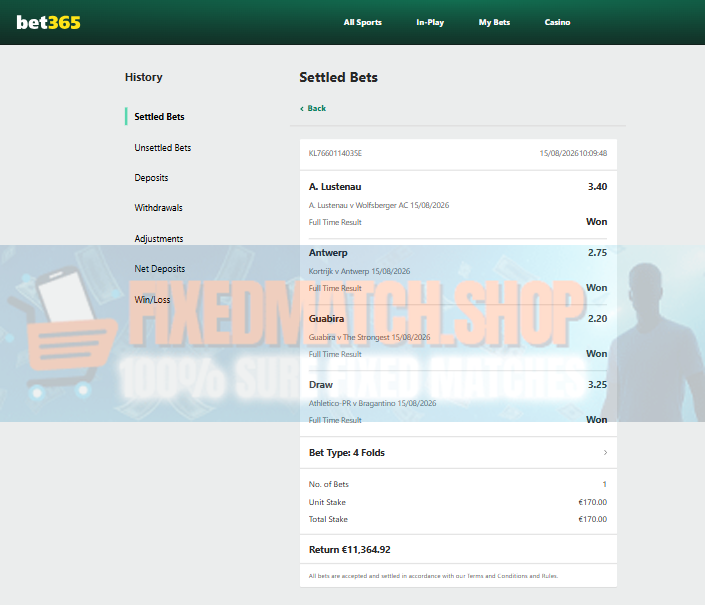705x605 pixels.
Task: Open the Casino tab
Action: [557, 22]
